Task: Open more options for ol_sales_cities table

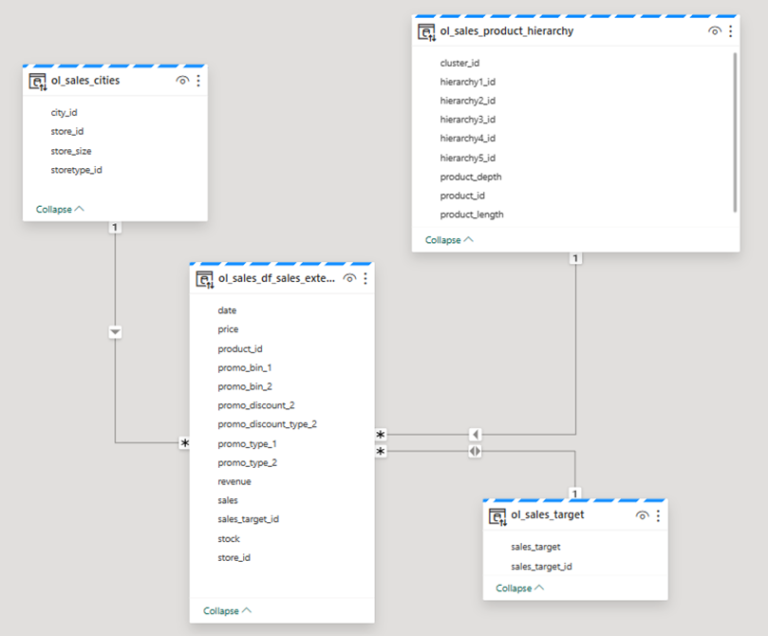Action: tap(198, 81)
